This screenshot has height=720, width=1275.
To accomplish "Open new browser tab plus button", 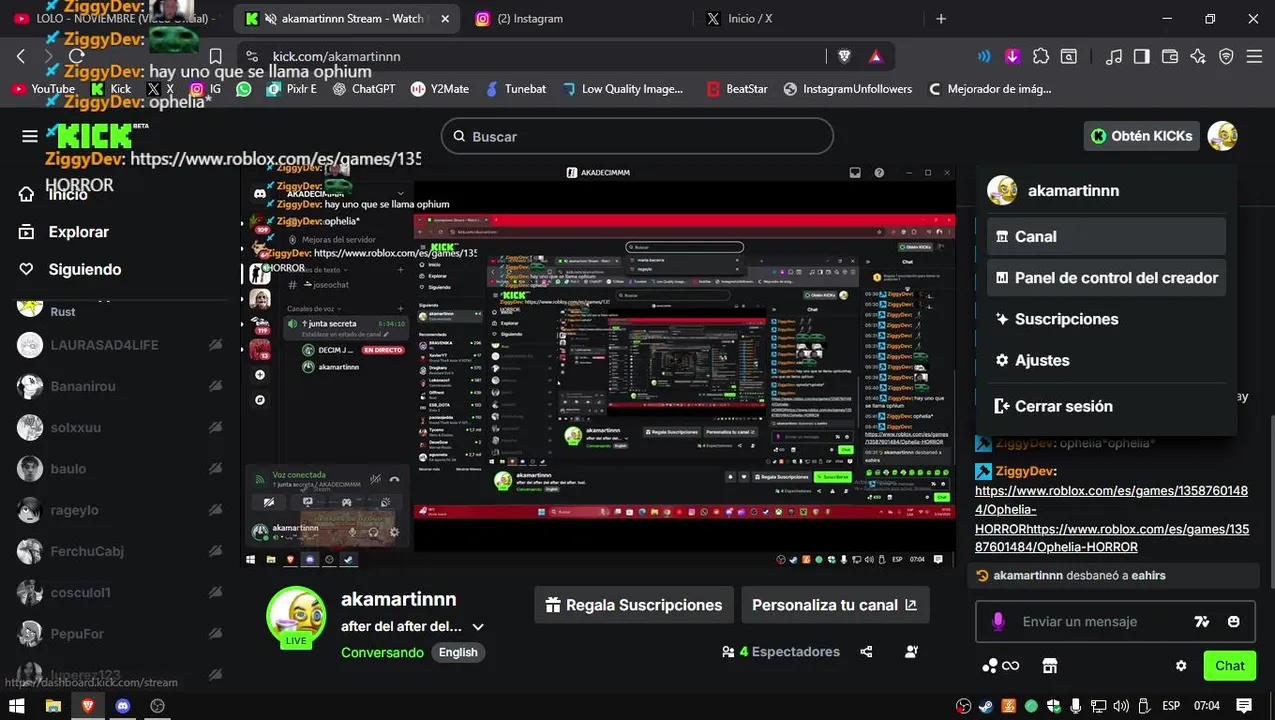I will click(941, 19).
